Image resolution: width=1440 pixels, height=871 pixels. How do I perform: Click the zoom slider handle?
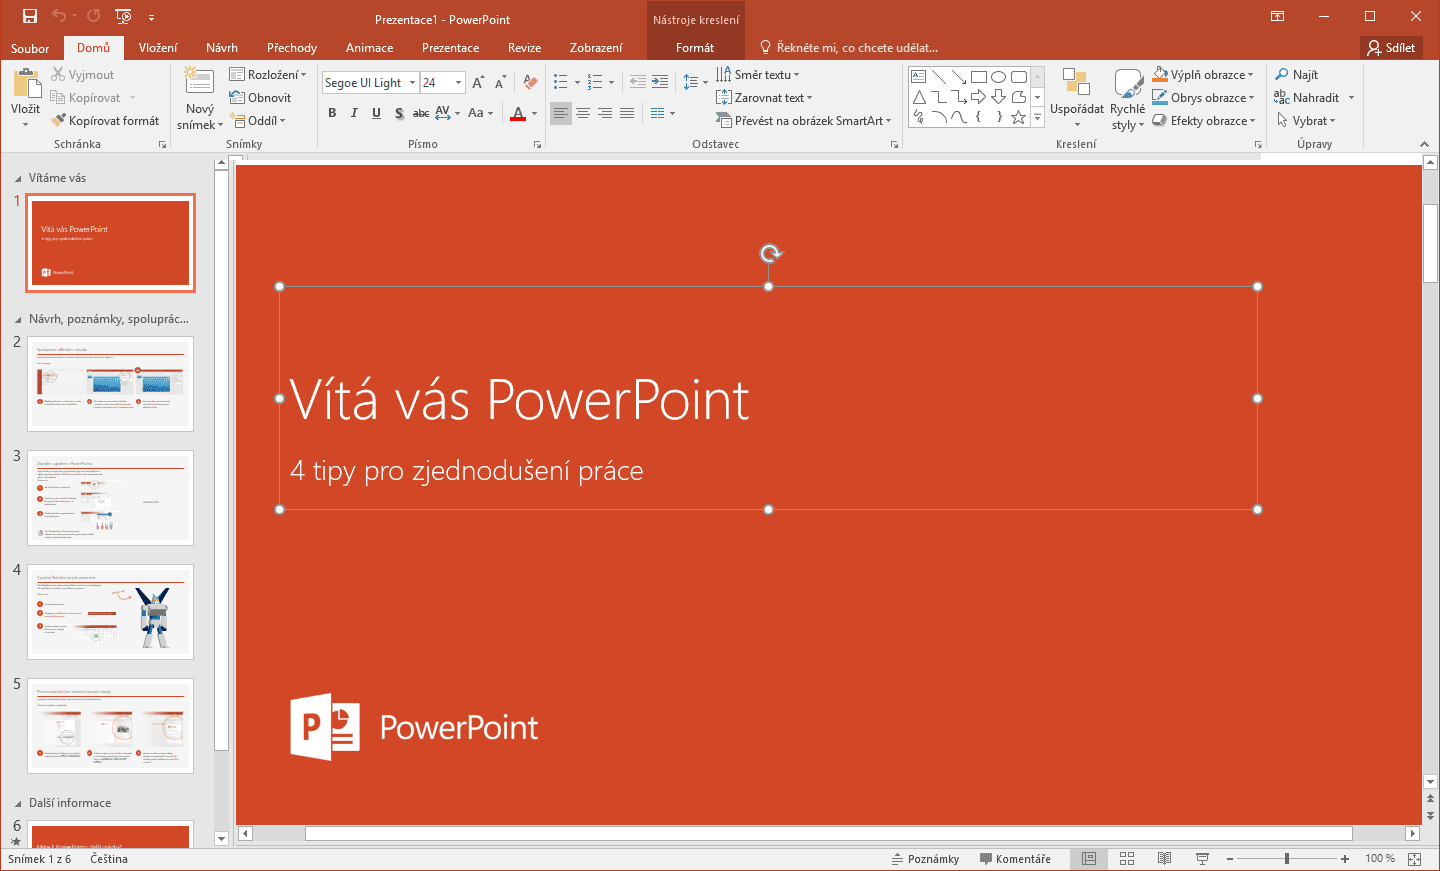pyautogui.click(x=1287, y=858)
